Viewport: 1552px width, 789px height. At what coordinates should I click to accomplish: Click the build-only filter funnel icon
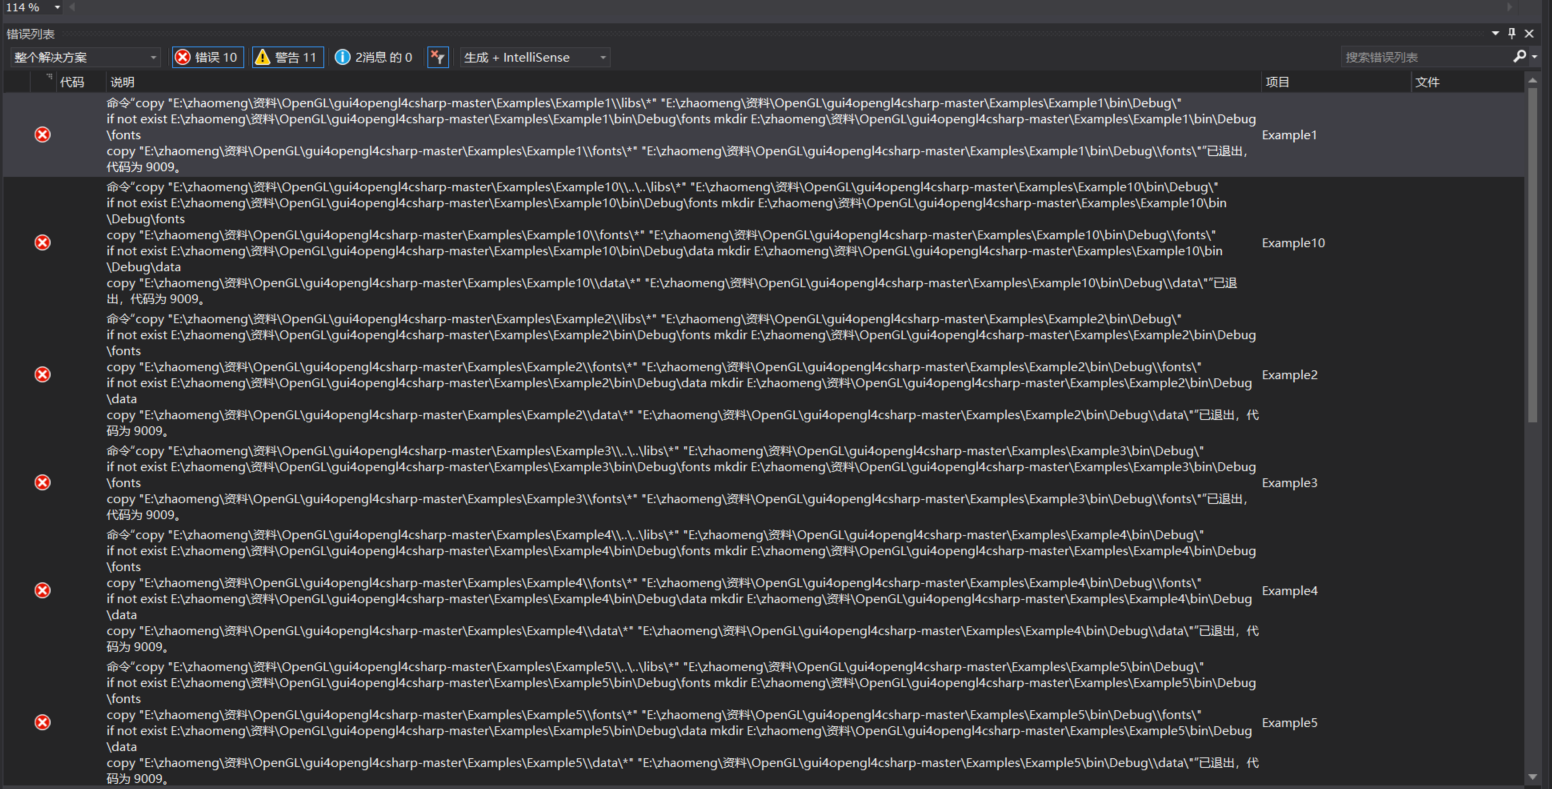(438, 57)
